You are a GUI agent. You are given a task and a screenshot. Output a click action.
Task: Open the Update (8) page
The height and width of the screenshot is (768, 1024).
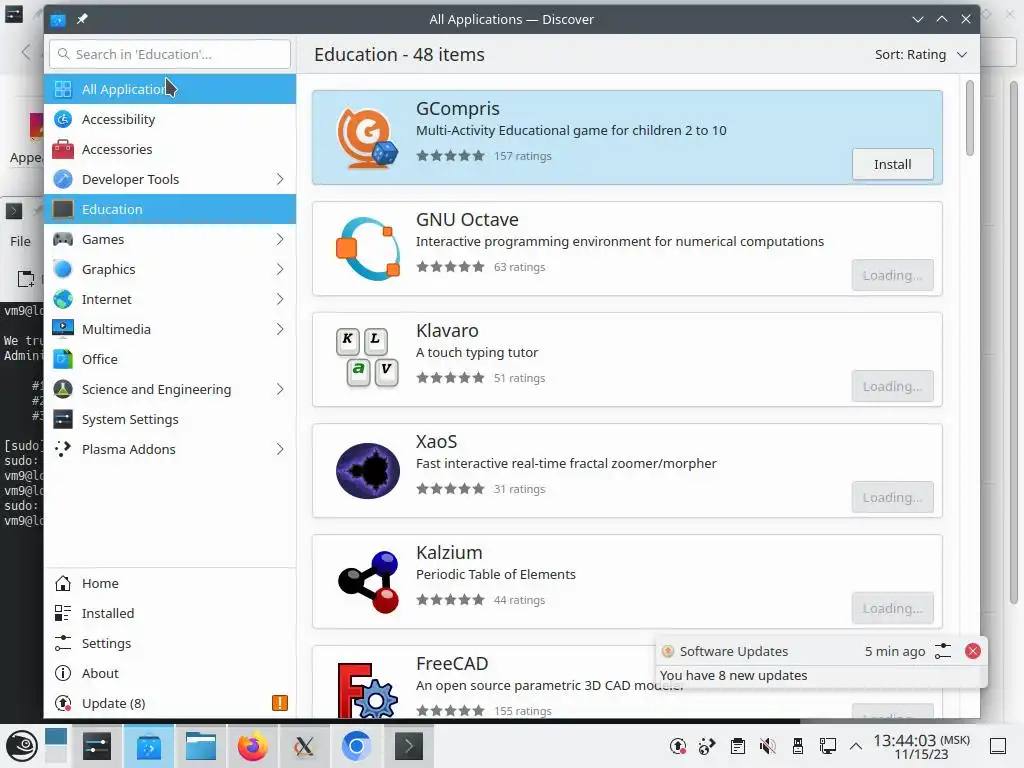point(170,703)
